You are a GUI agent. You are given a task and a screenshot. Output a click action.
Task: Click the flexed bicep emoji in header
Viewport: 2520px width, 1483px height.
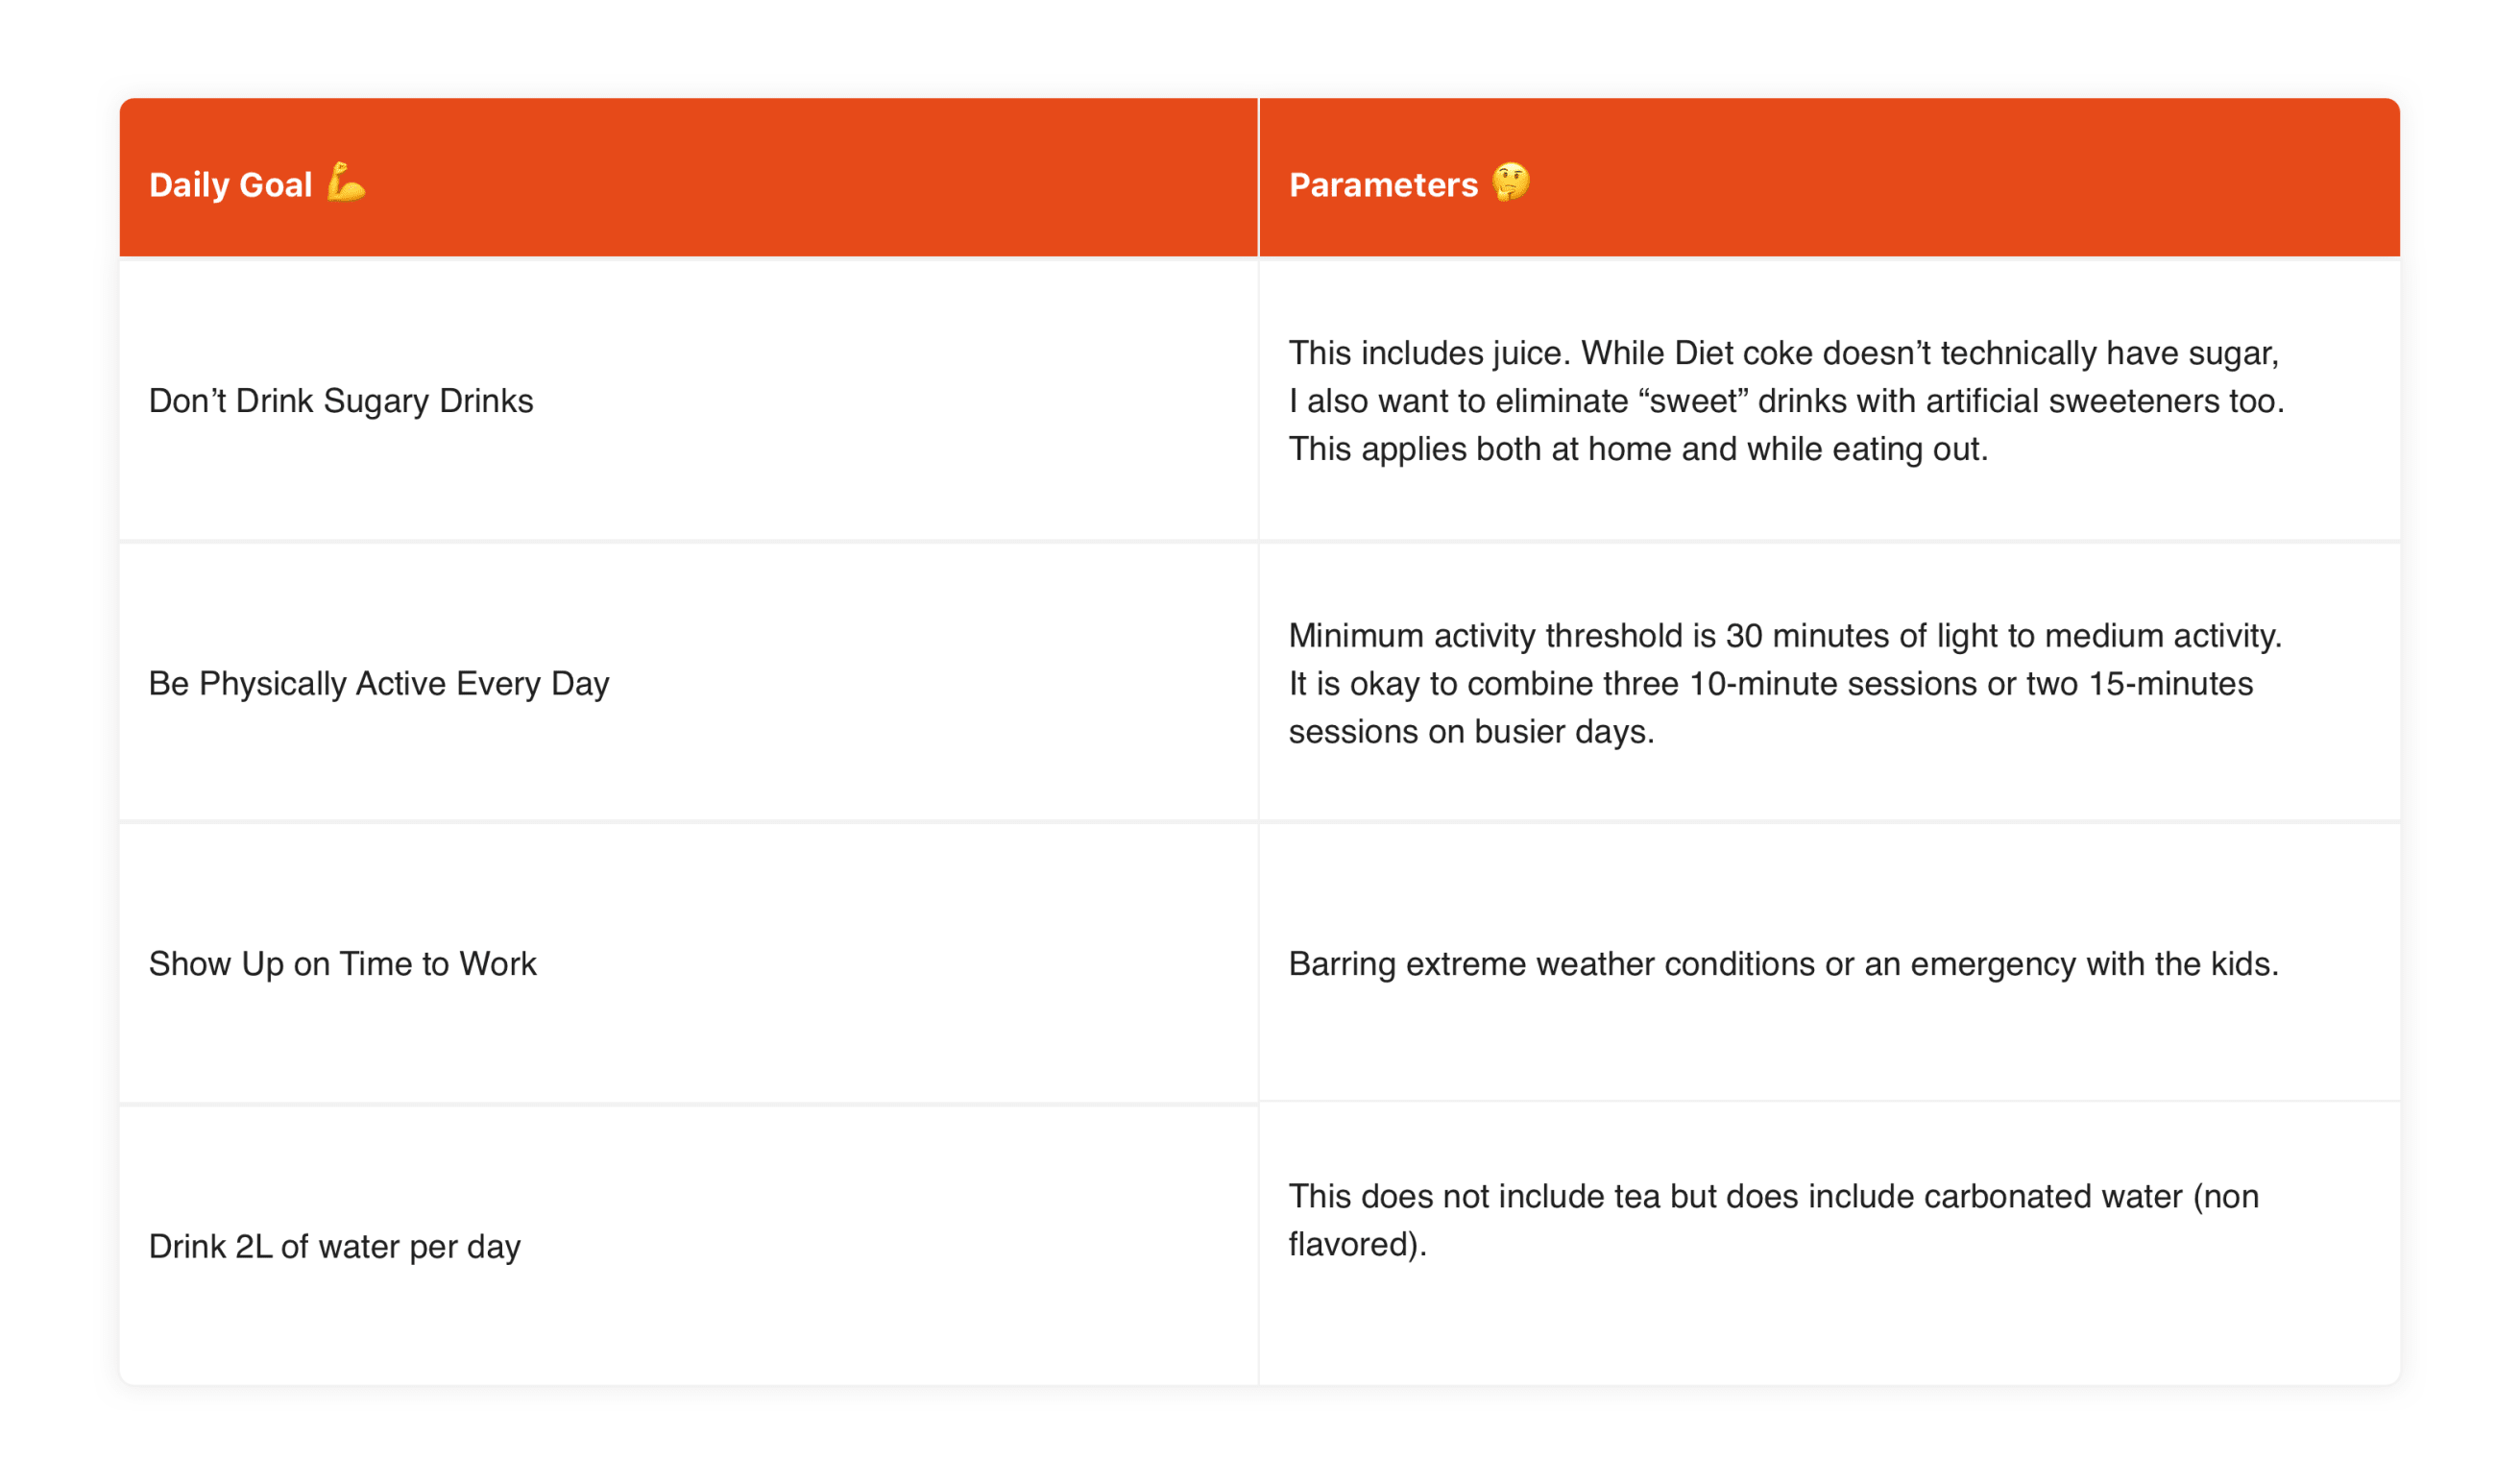pos(346,182)
